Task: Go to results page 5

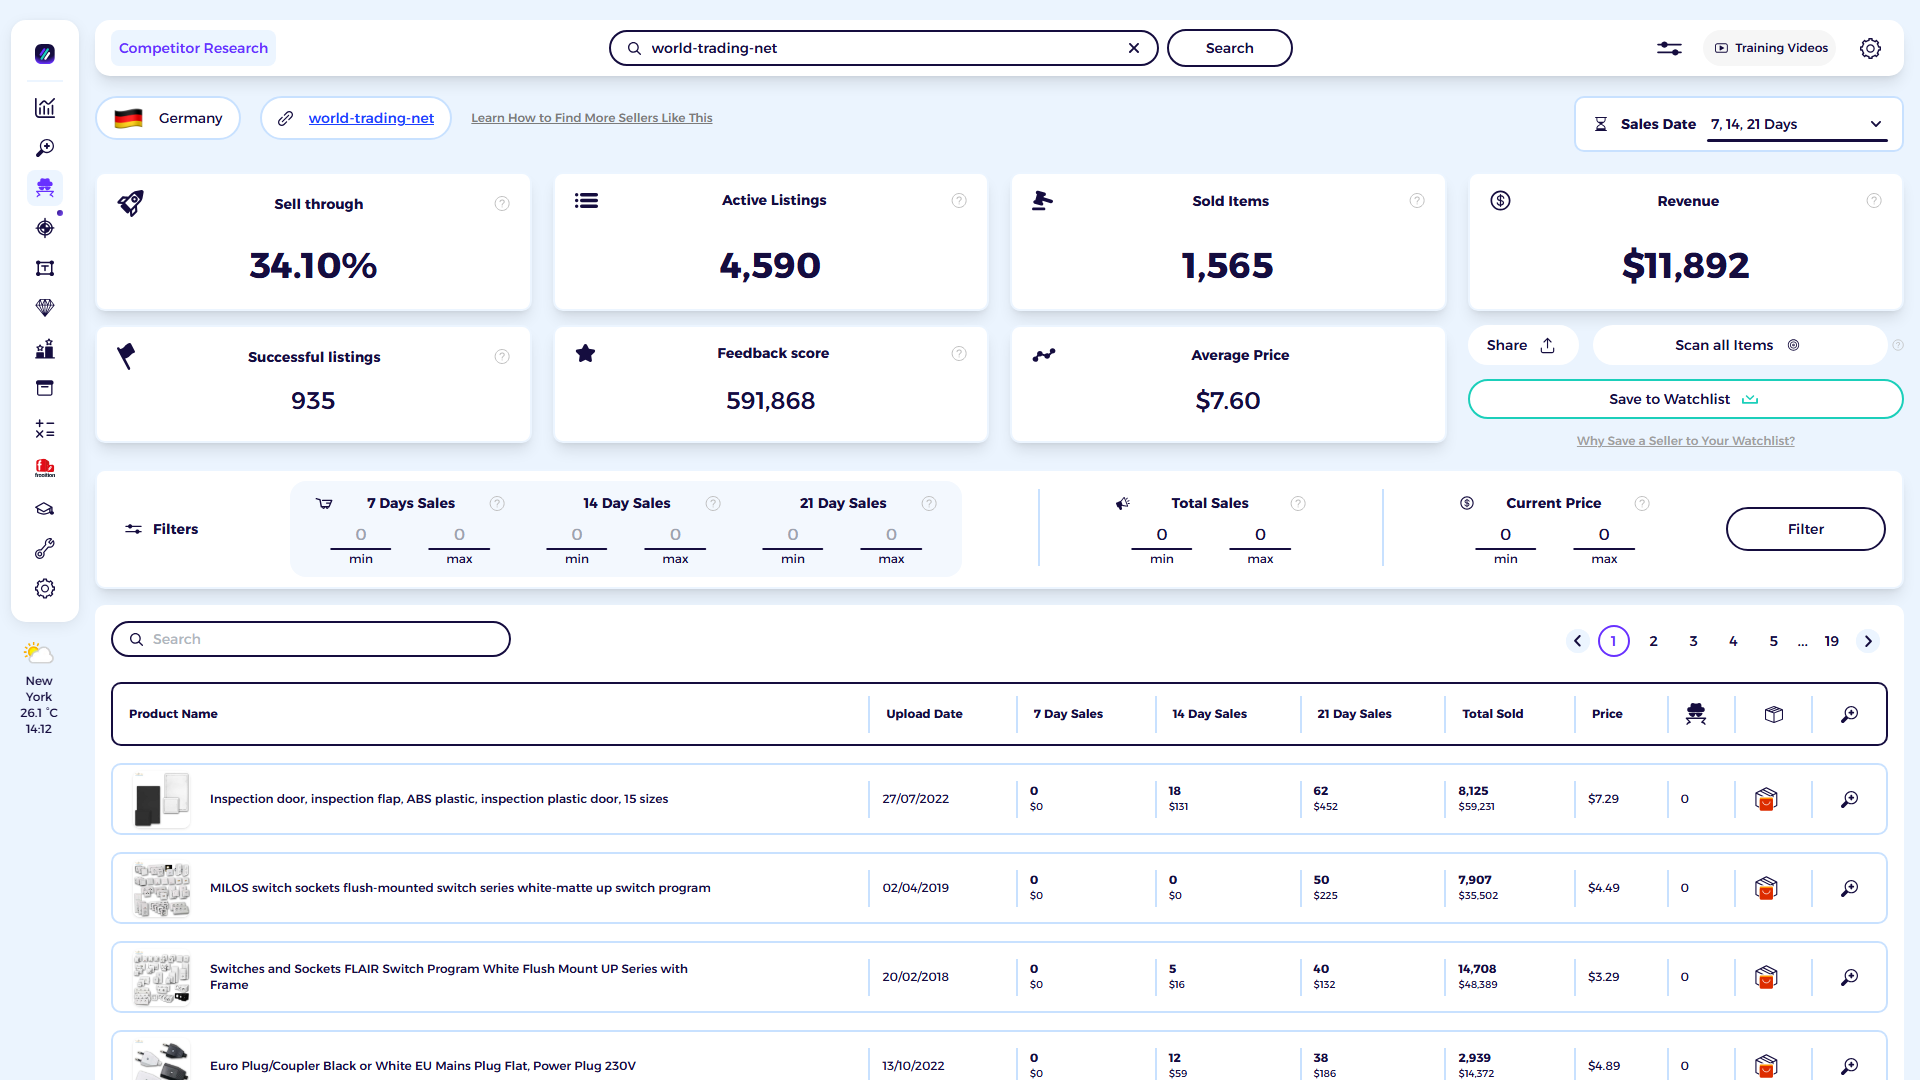Action: 1774,641
